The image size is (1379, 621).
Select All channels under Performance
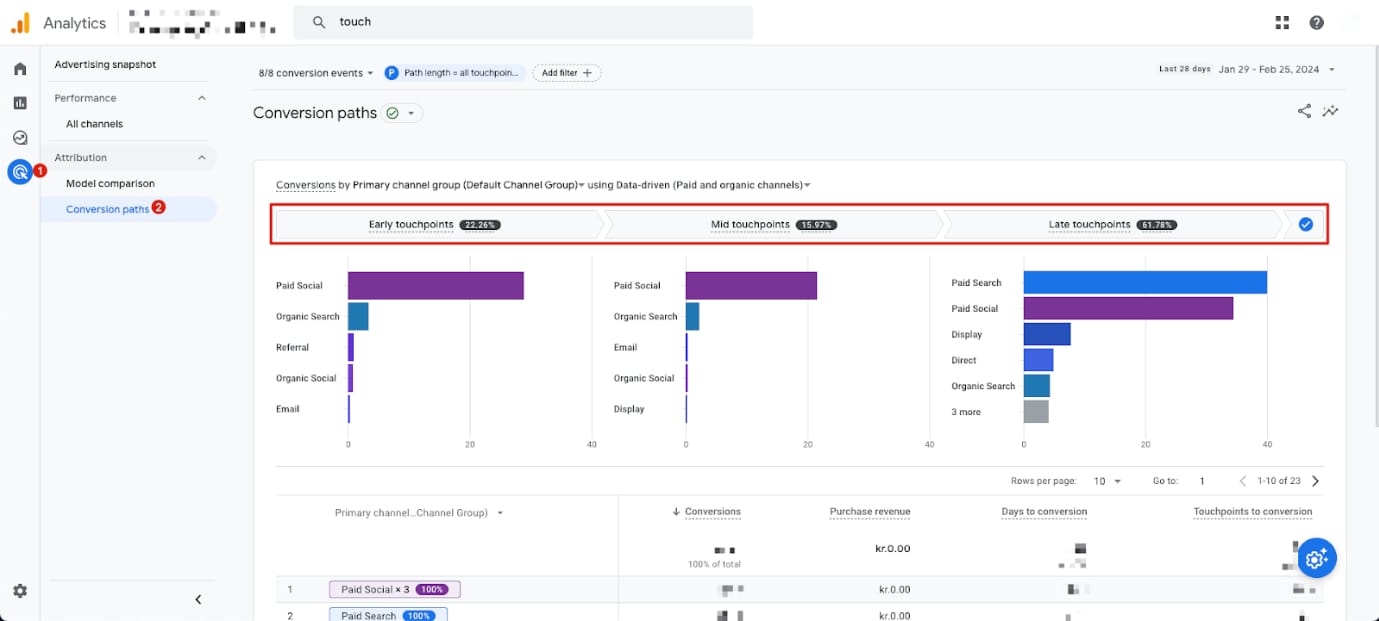click(94, 124)
